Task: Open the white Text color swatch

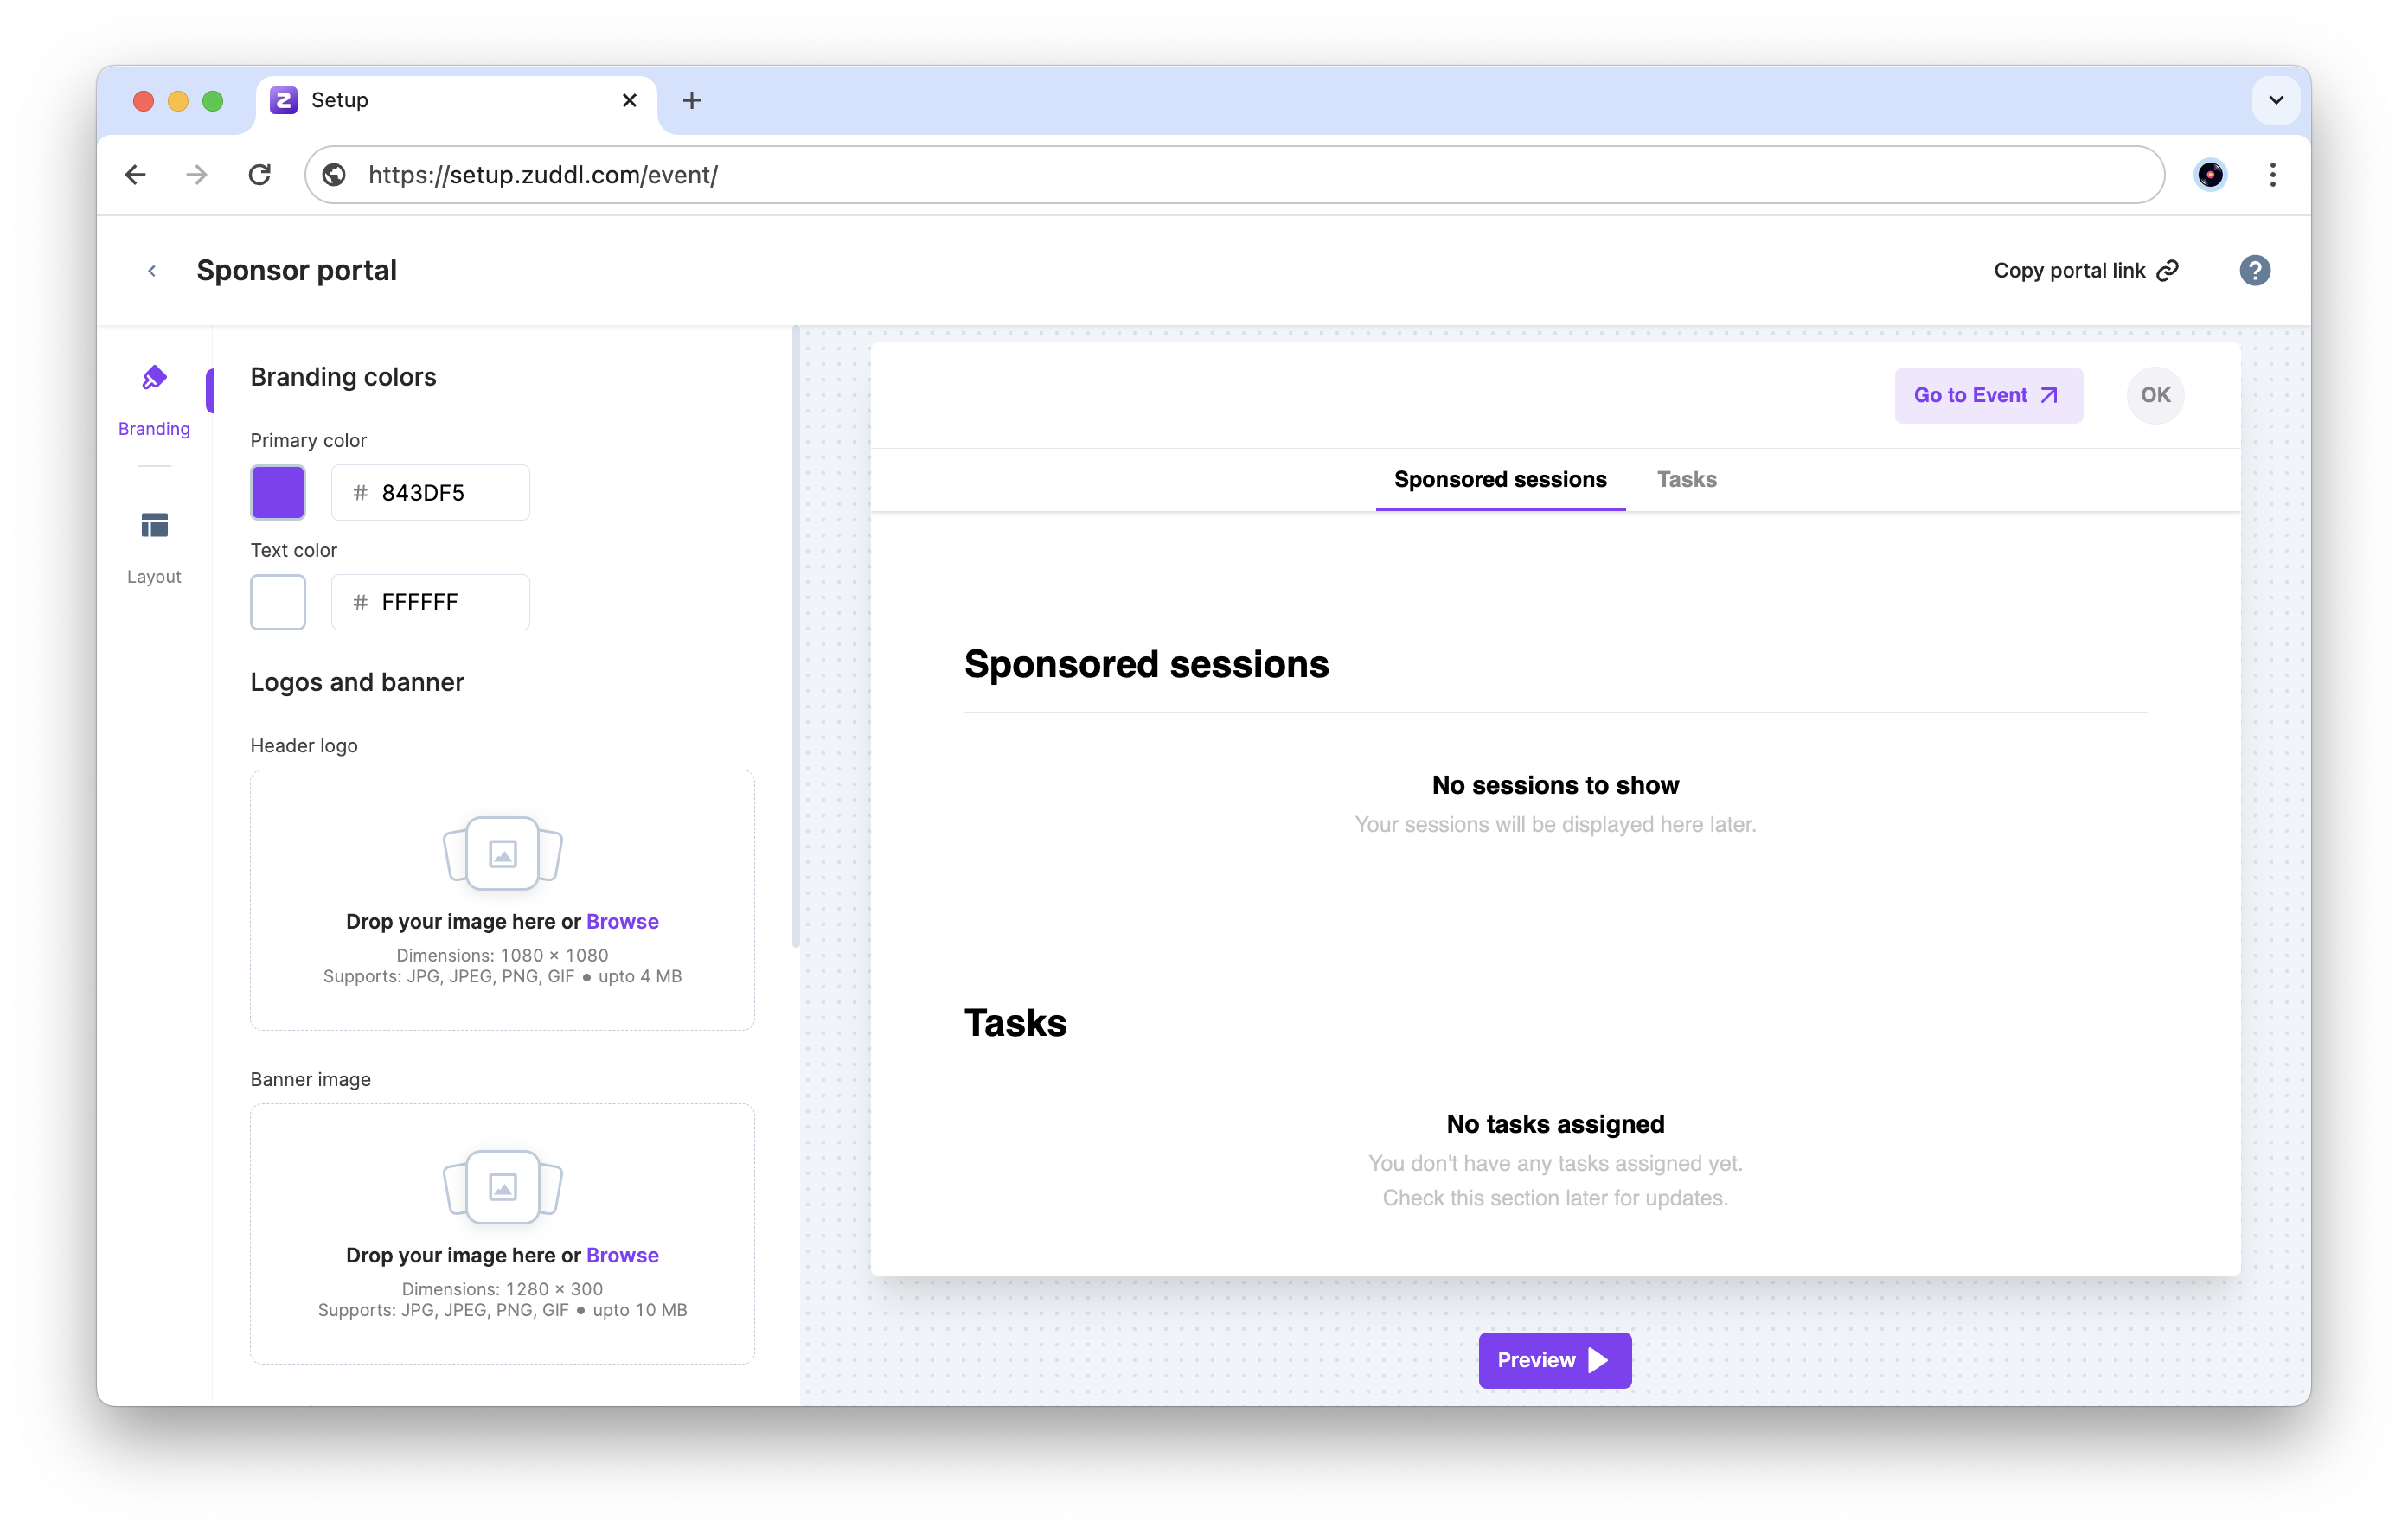Action: pyautogui.click(x=278, y=602)
